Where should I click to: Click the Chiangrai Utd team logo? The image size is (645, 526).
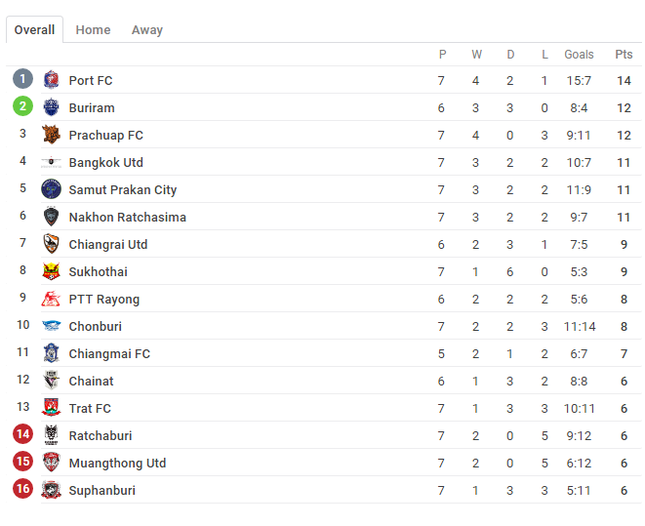pos(51,244)
